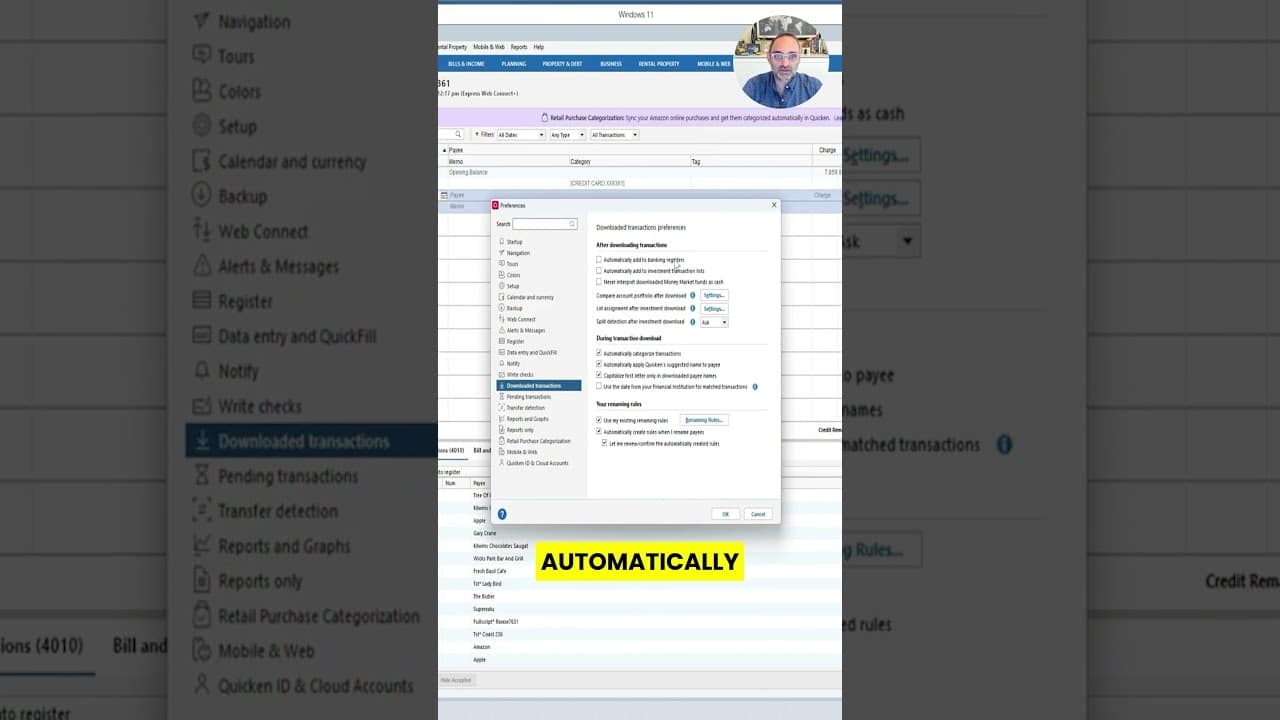Uncheck Capitalize first letter only in payee names
Image resolution: width=1280 pixels, height=720 pixels.
coord(599,376)
